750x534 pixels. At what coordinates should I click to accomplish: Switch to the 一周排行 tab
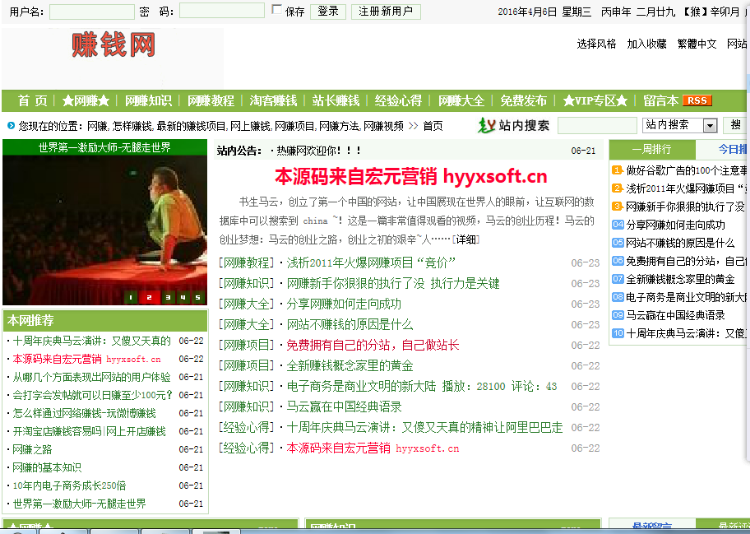pyautogui.click(x=652, y=149)
